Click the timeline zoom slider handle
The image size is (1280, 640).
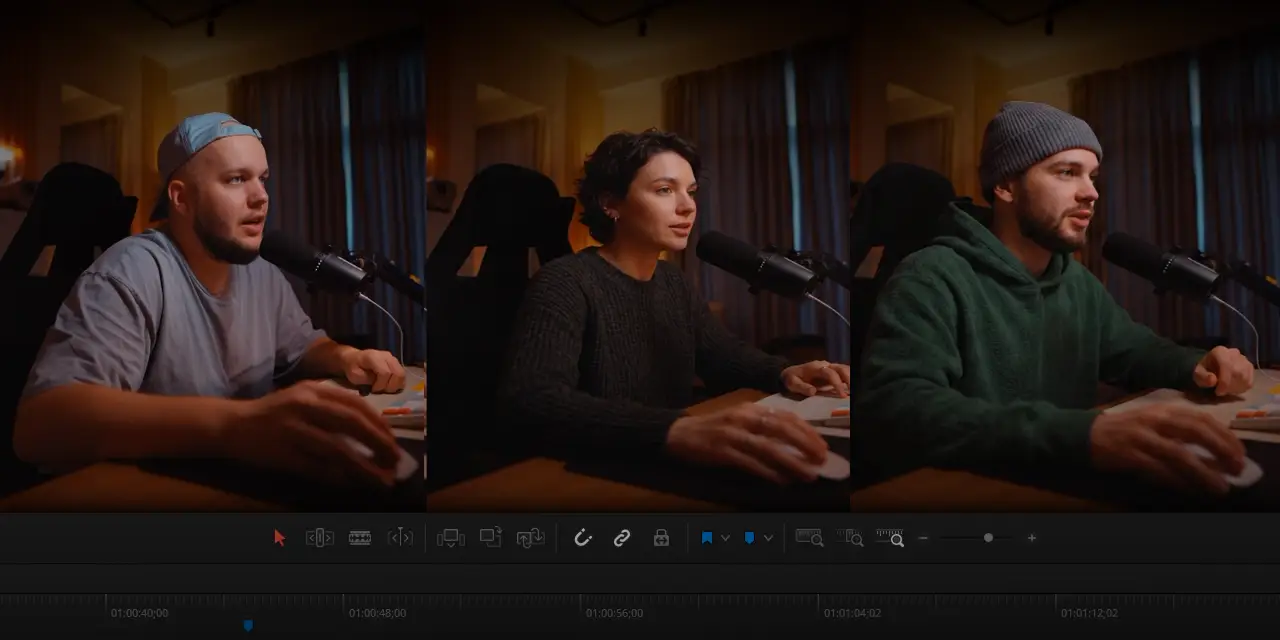[988, 538]
